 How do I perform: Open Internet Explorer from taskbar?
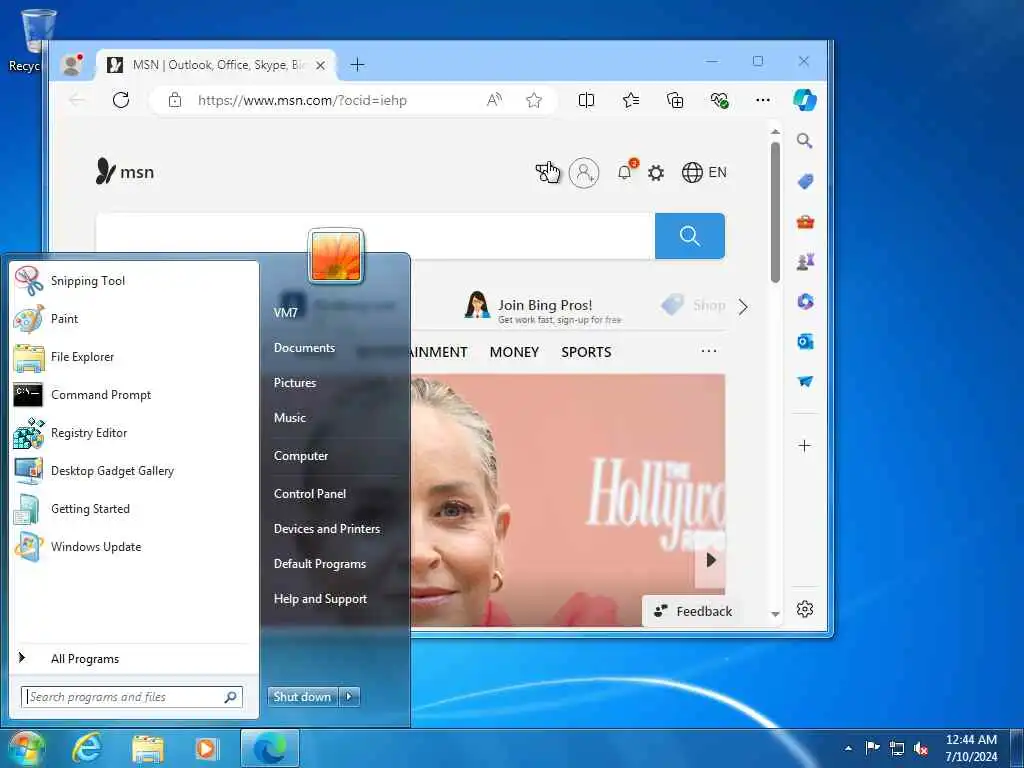tap(88, 748)
